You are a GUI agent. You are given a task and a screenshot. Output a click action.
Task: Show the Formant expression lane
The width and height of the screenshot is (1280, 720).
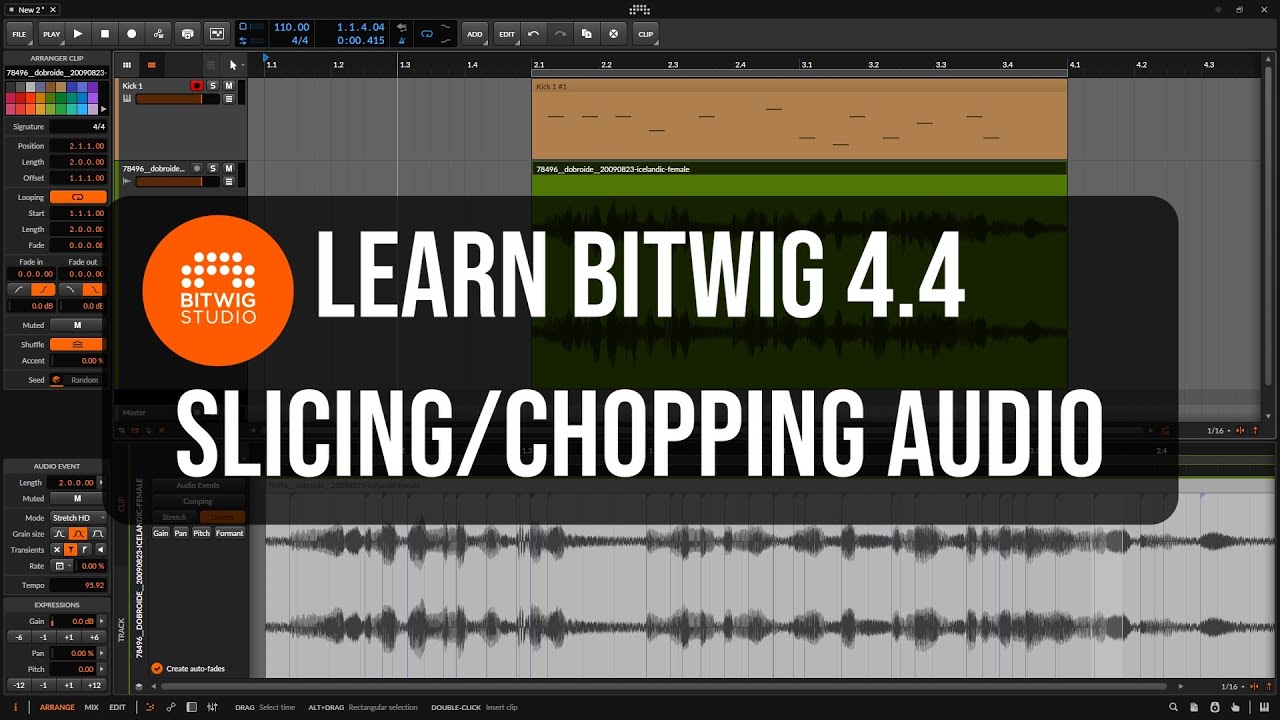(229, 533)
